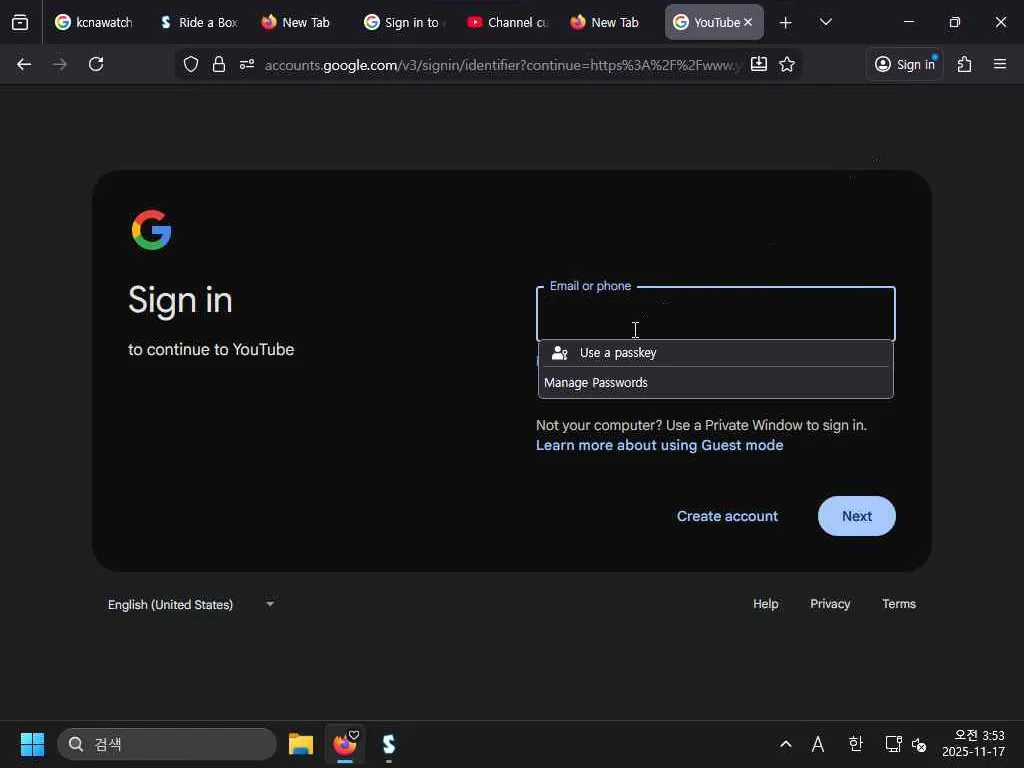Open Firefox application hamburger menu

[x=1000, y=64]
